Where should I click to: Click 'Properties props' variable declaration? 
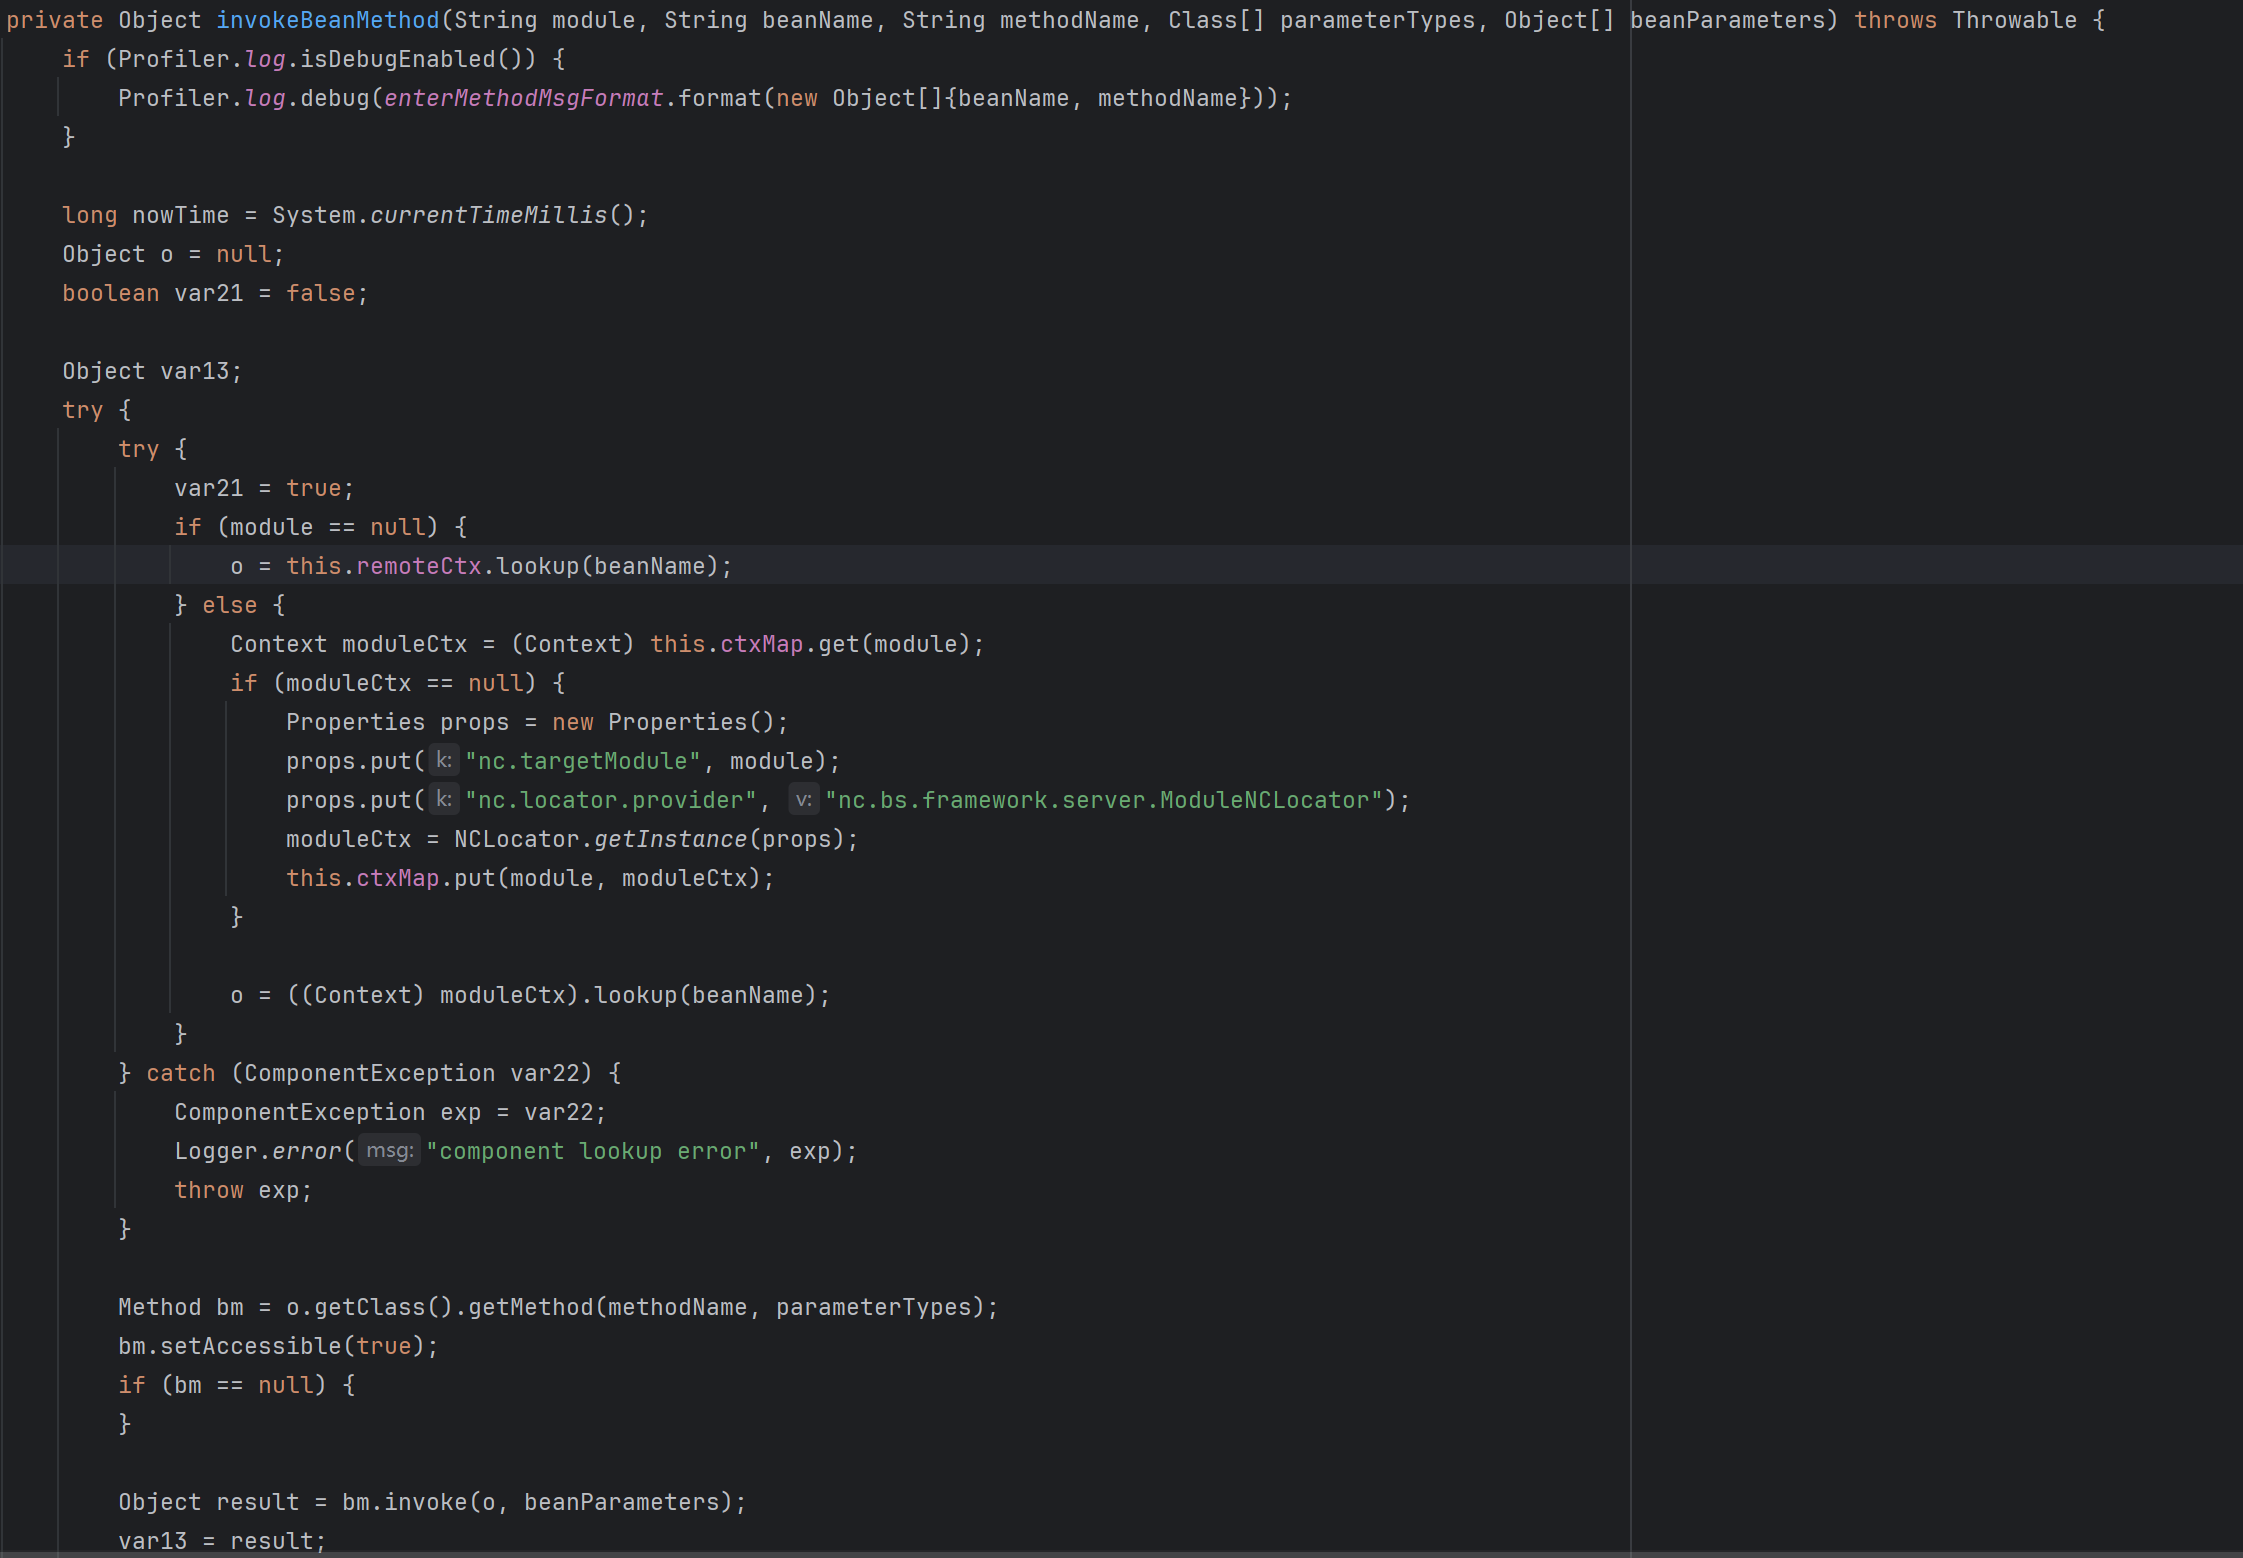tap(397, 722)
